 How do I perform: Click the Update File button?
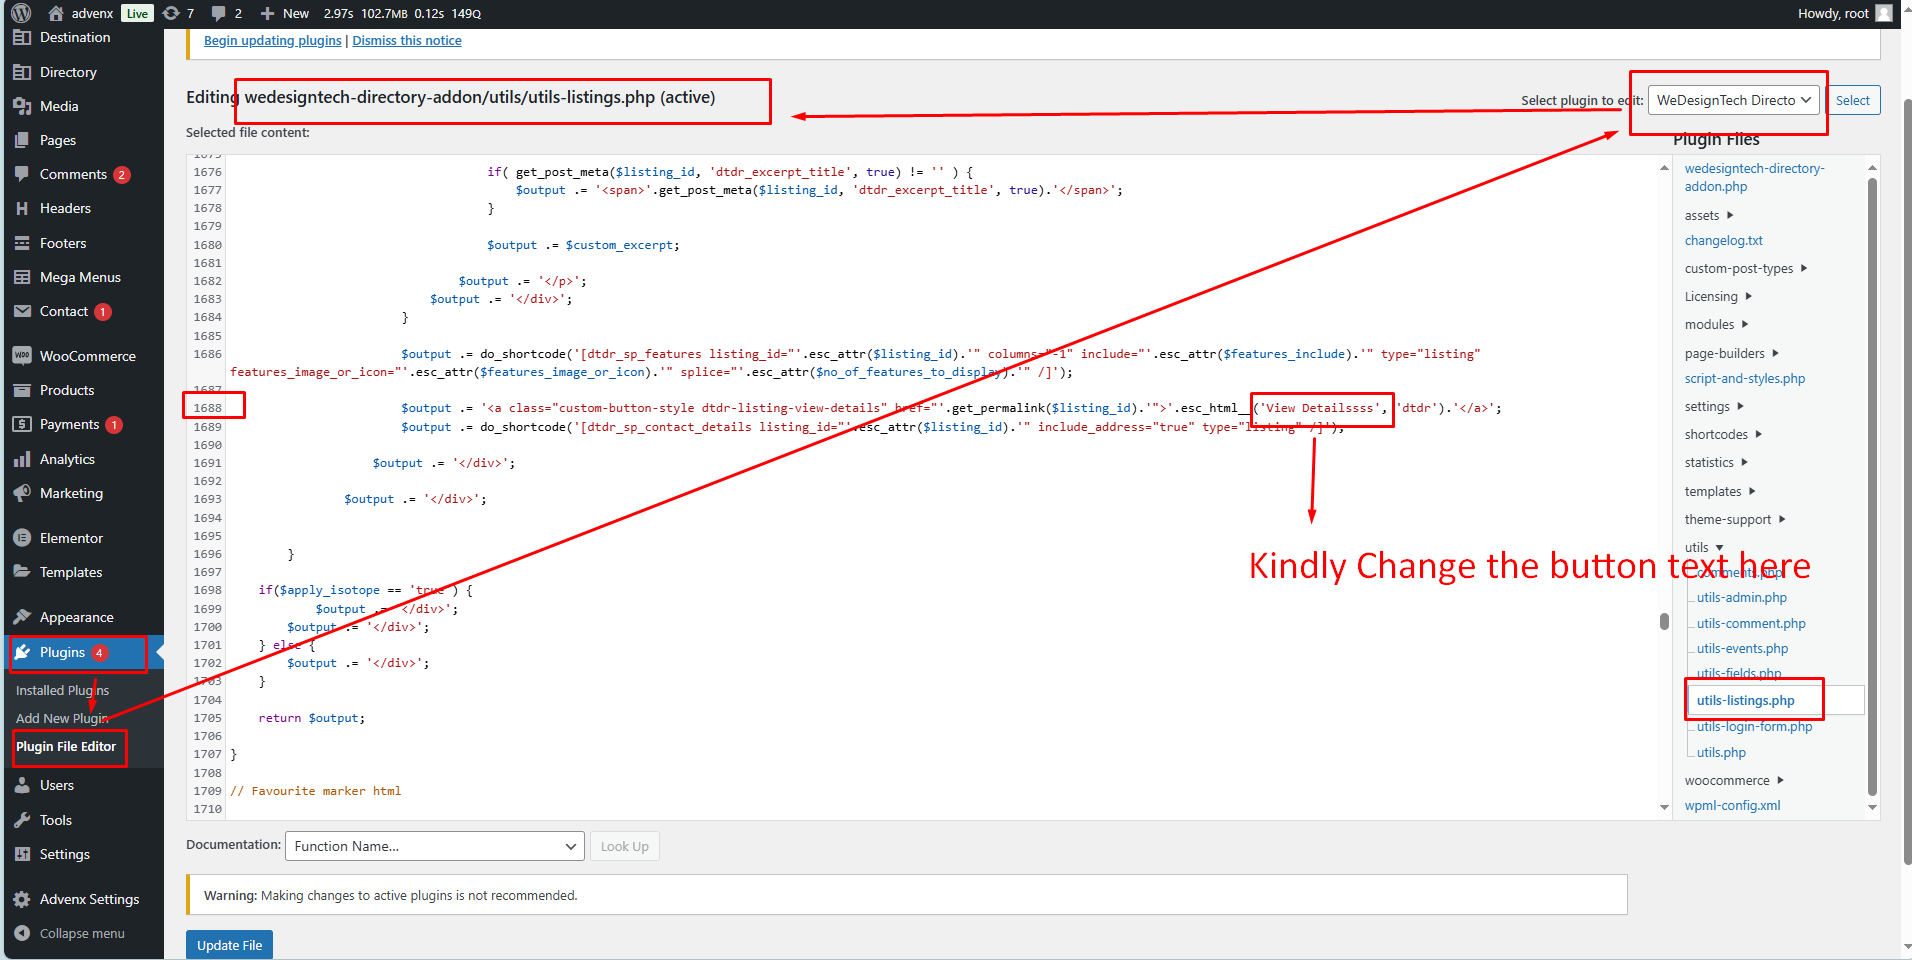[x=229, y=945]
